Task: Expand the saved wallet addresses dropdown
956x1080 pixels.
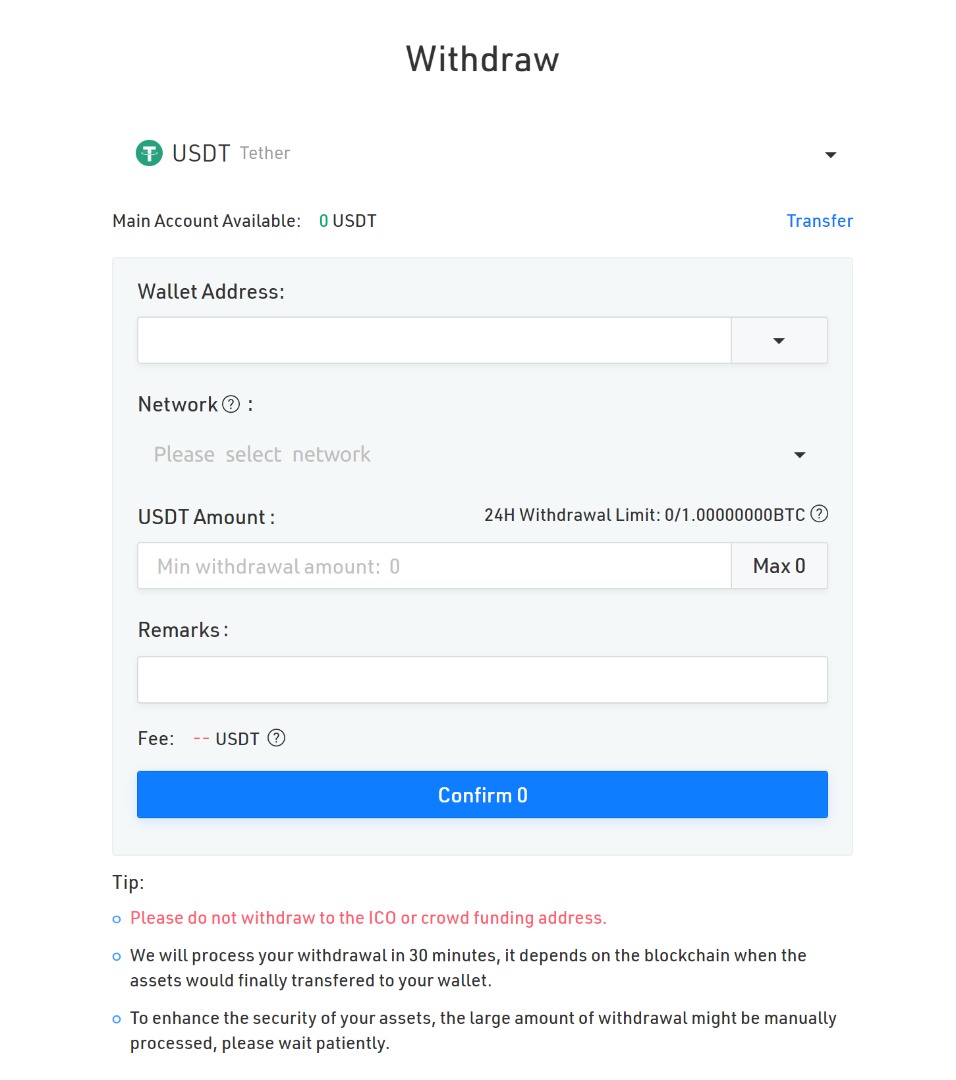Action: click(779, 341)
